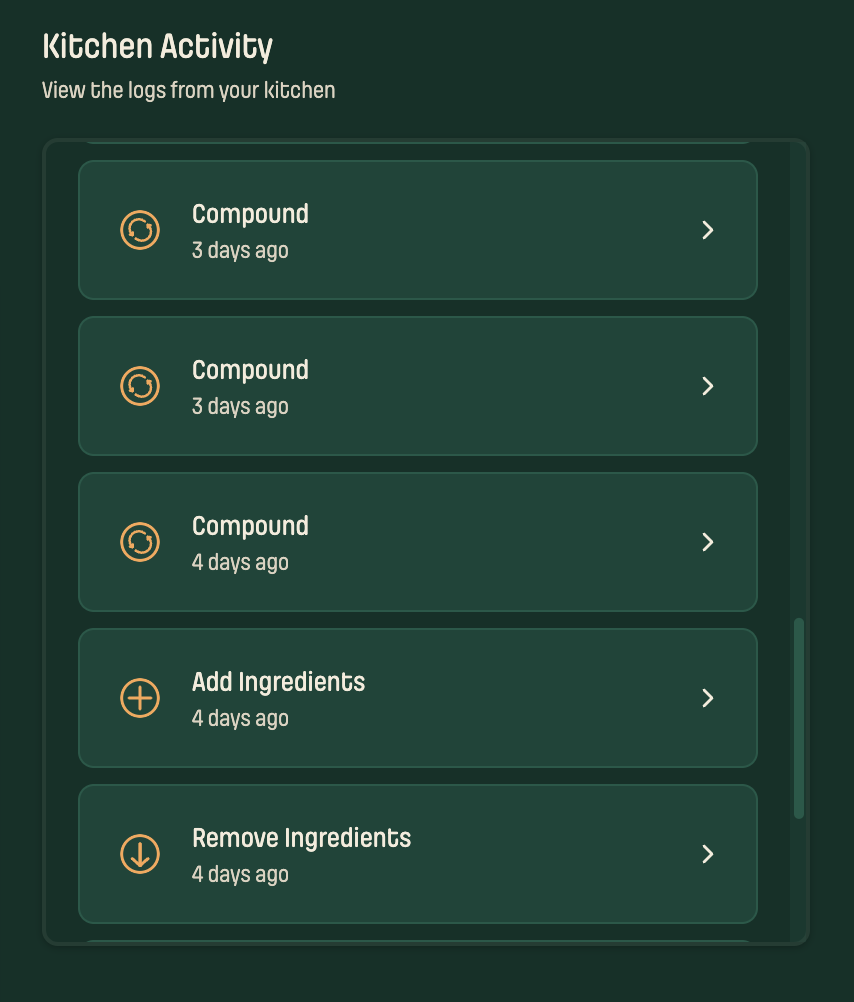Open Add Ingredients details with its chevron arrow
The height and width of the screenshot is (1002, 854).
tap(707, 698)
